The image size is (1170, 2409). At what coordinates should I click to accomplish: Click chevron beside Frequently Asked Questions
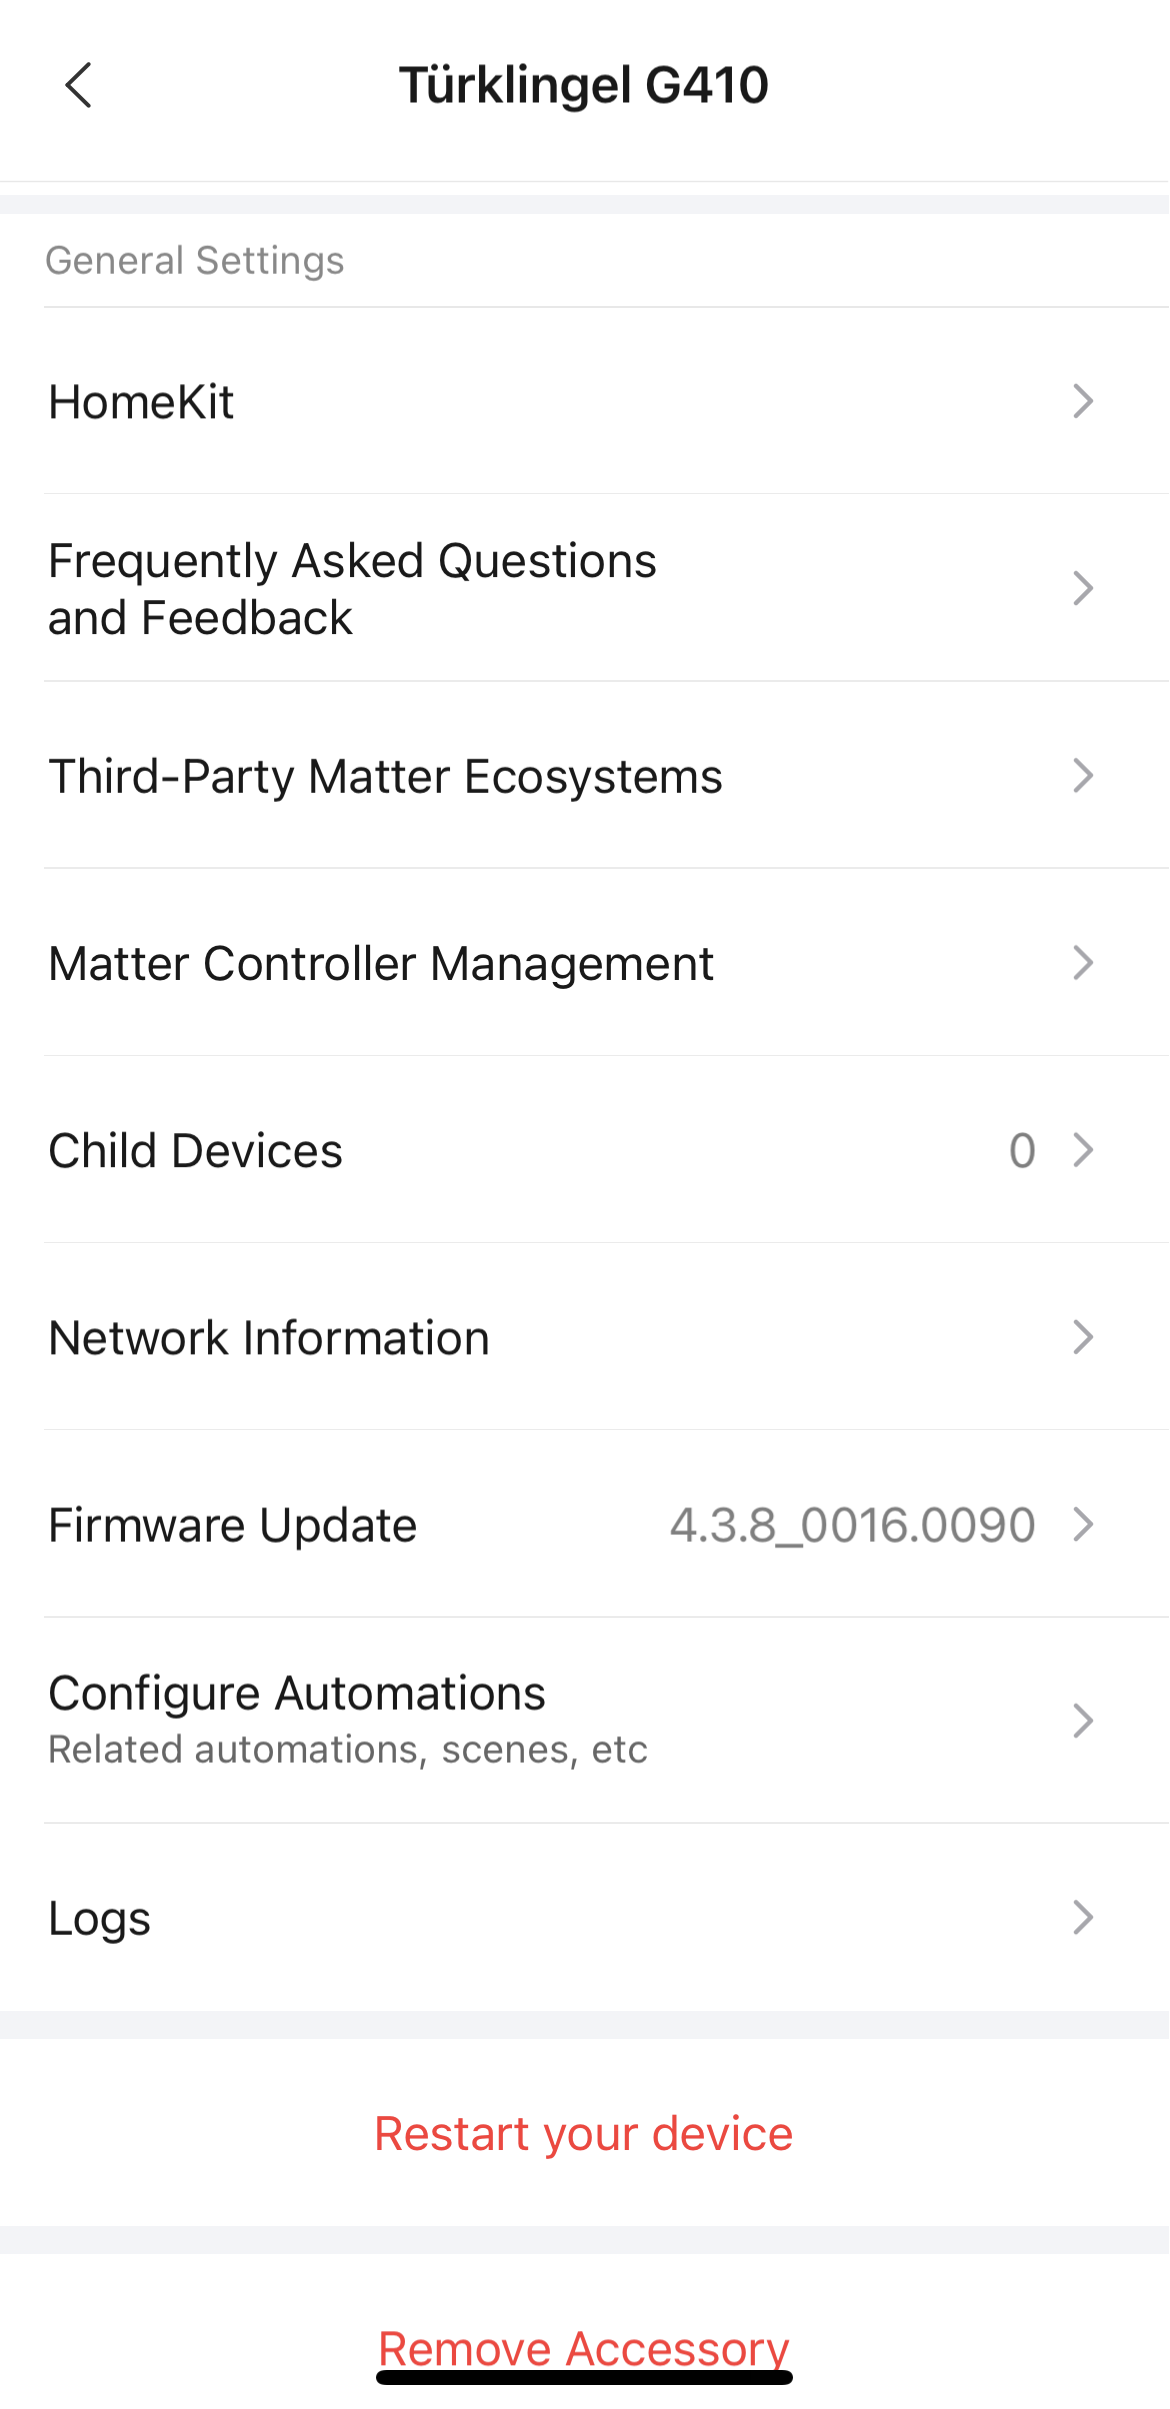1082,588
